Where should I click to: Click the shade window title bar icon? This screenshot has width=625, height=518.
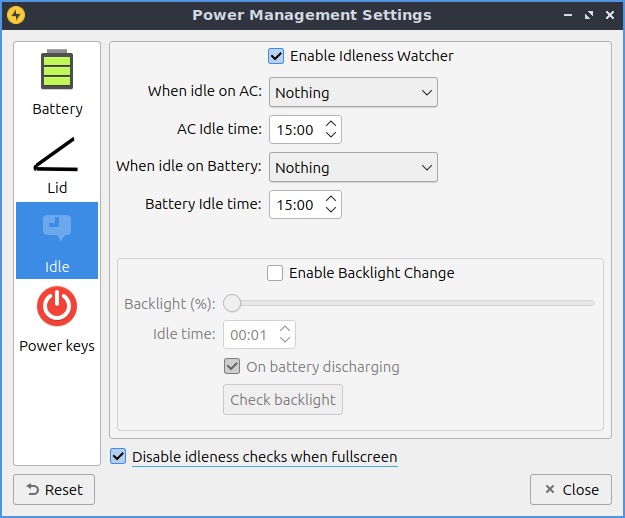[x=566, y=15]
